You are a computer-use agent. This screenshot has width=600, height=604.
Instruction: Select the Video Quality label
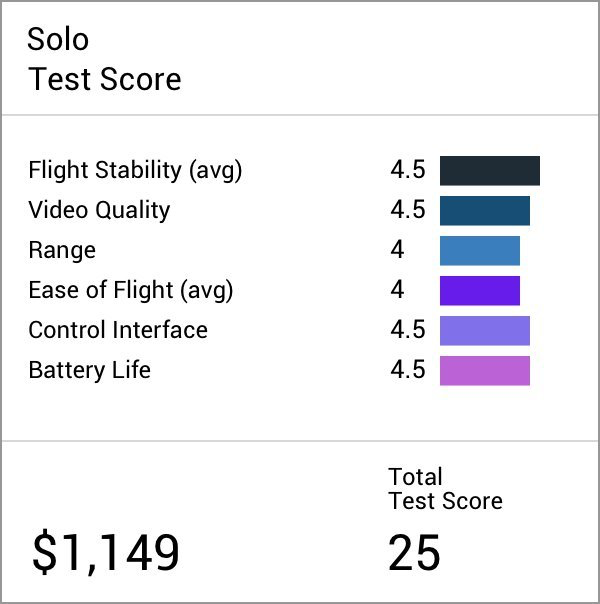(99, 211)
